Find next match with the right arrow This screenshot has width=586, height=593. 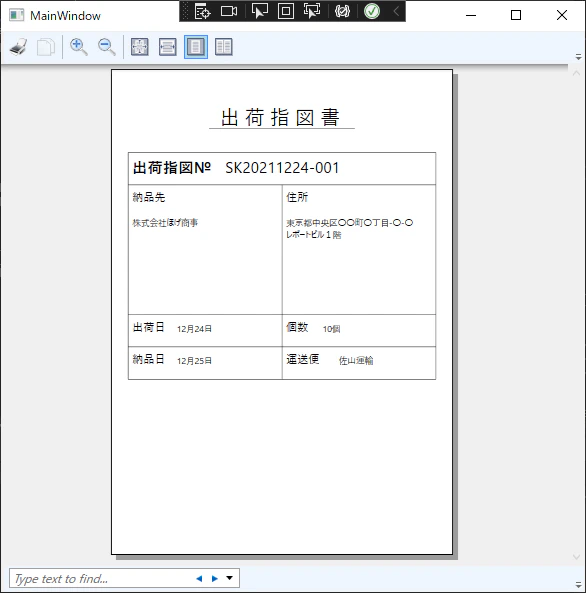tap(215, 578)
